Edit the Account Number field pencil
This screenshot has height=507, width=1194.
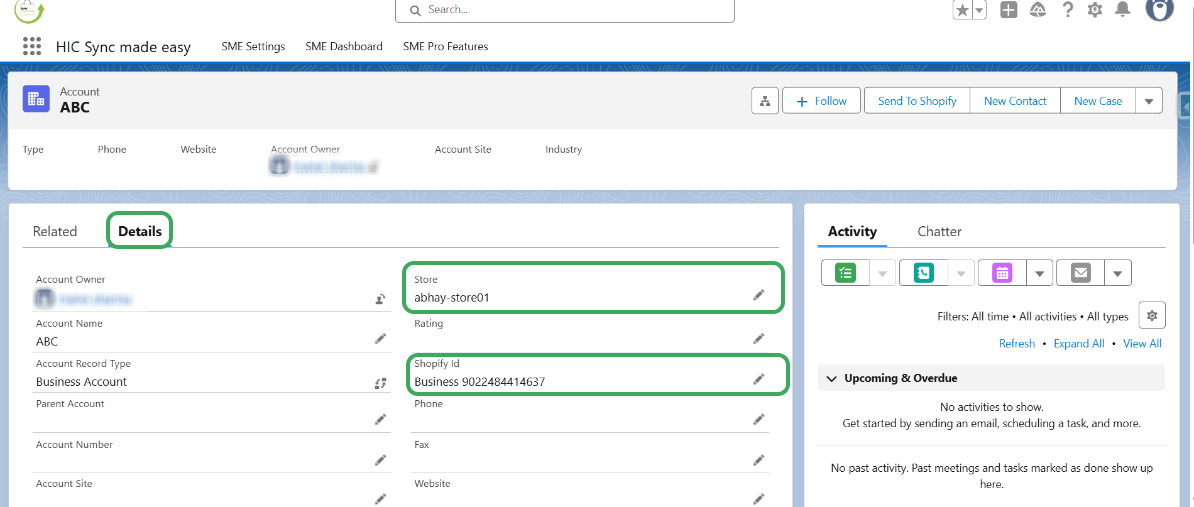tap(380, 460)
